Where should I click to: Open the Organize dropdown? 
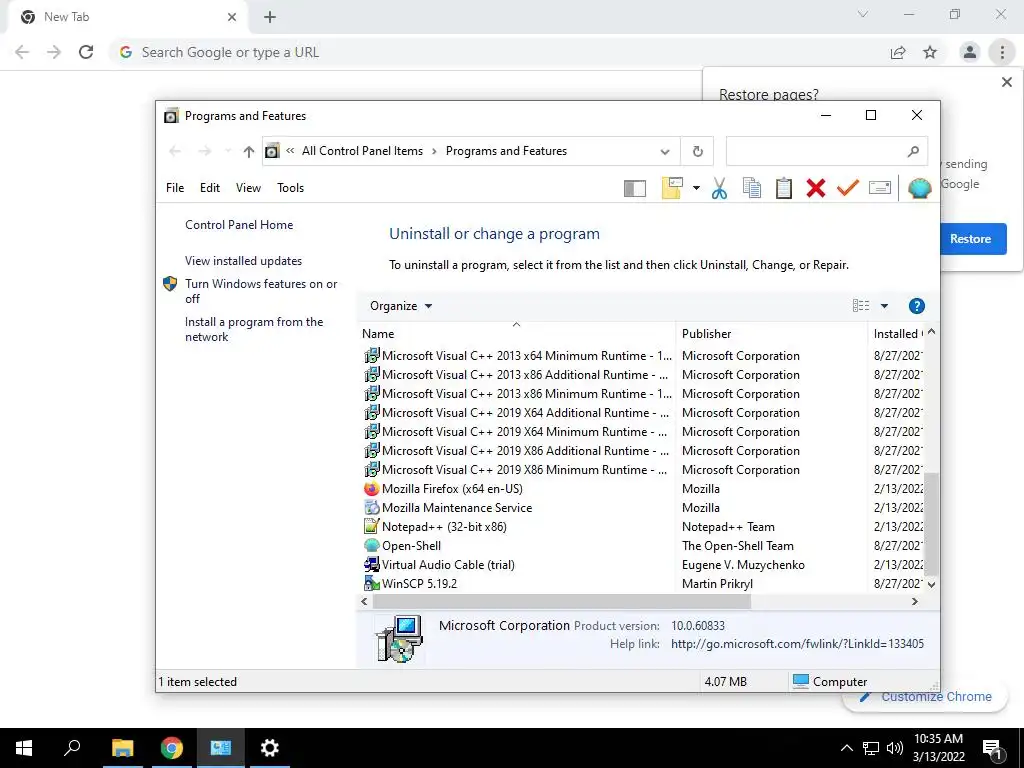400,306
